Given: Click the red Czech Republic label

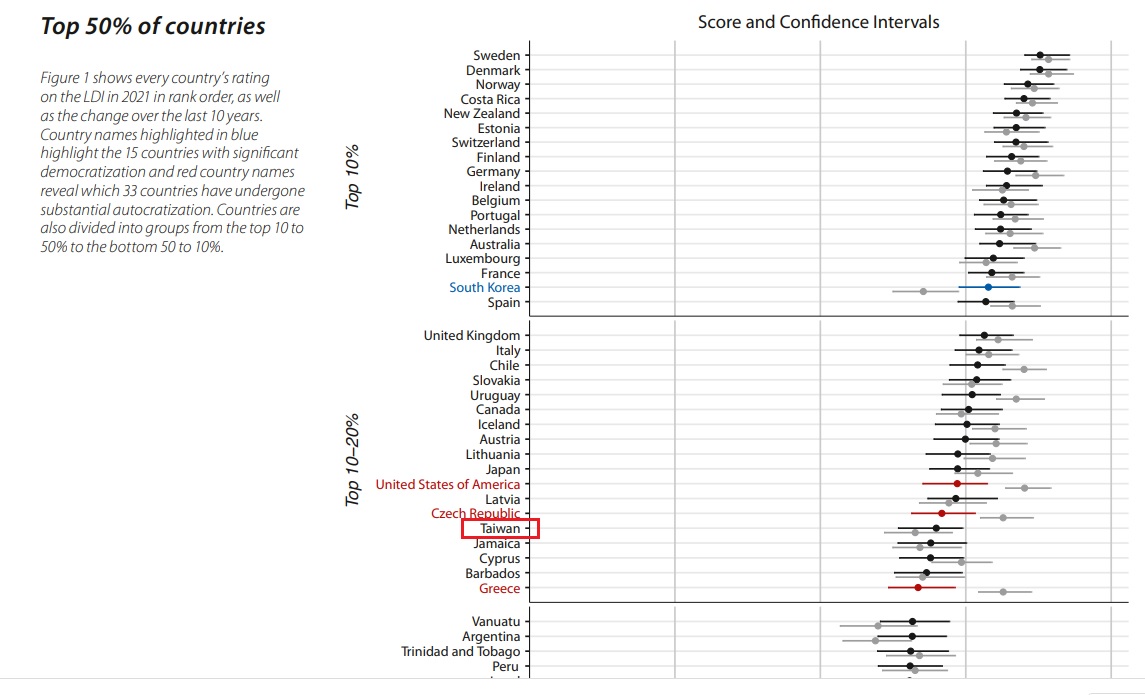Looking at the screenshot, I should click(475, 514).
